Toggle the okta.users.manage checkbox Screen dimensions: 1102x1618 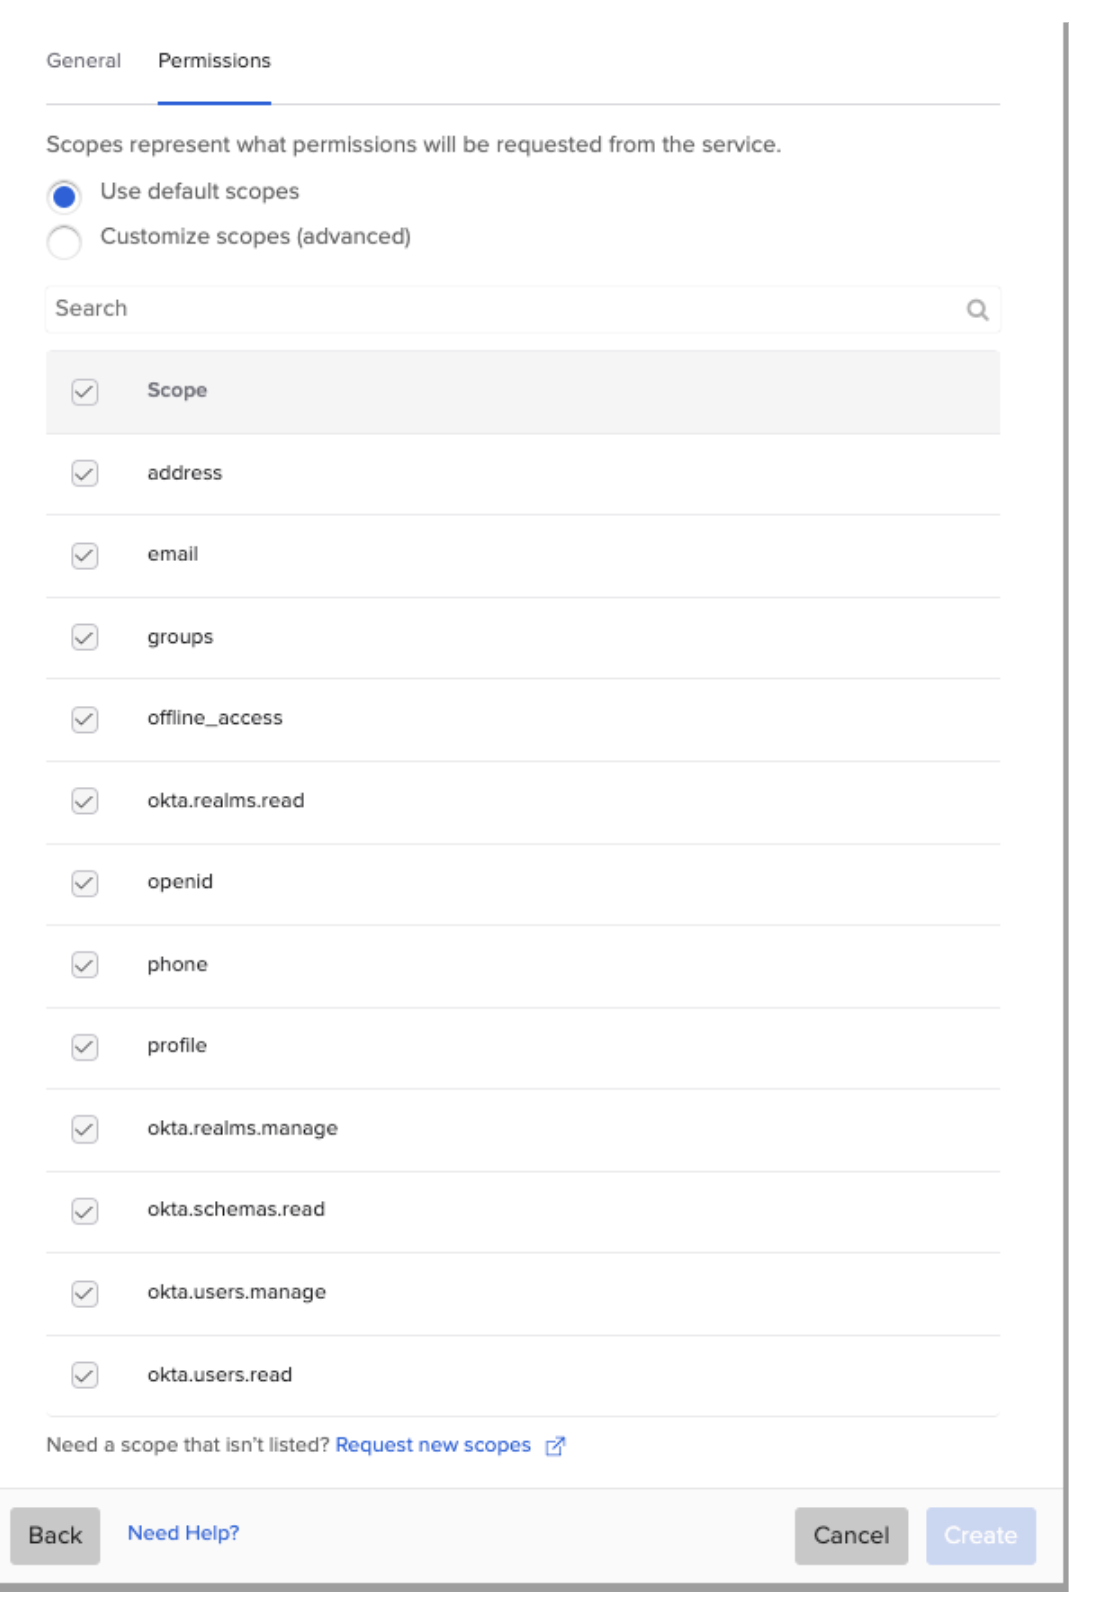tap(85, 1293)
